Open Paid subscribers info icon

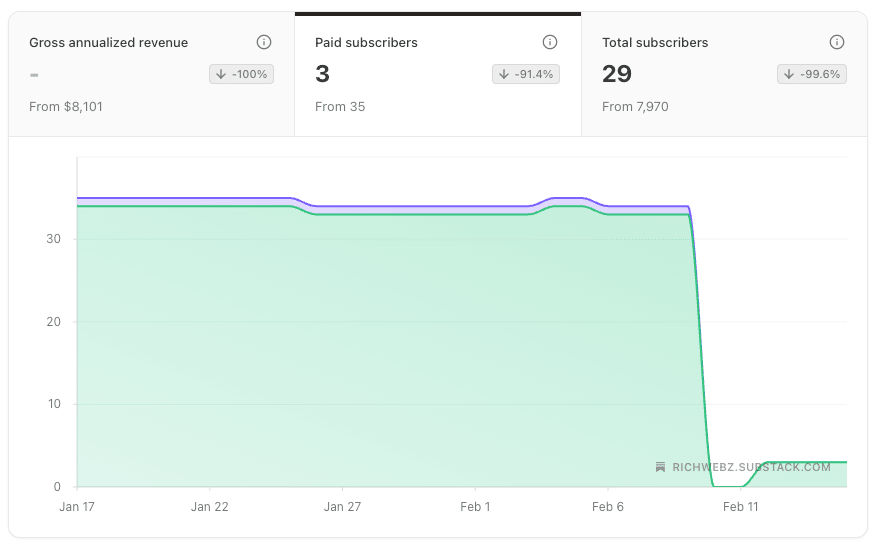click(550, 42)
